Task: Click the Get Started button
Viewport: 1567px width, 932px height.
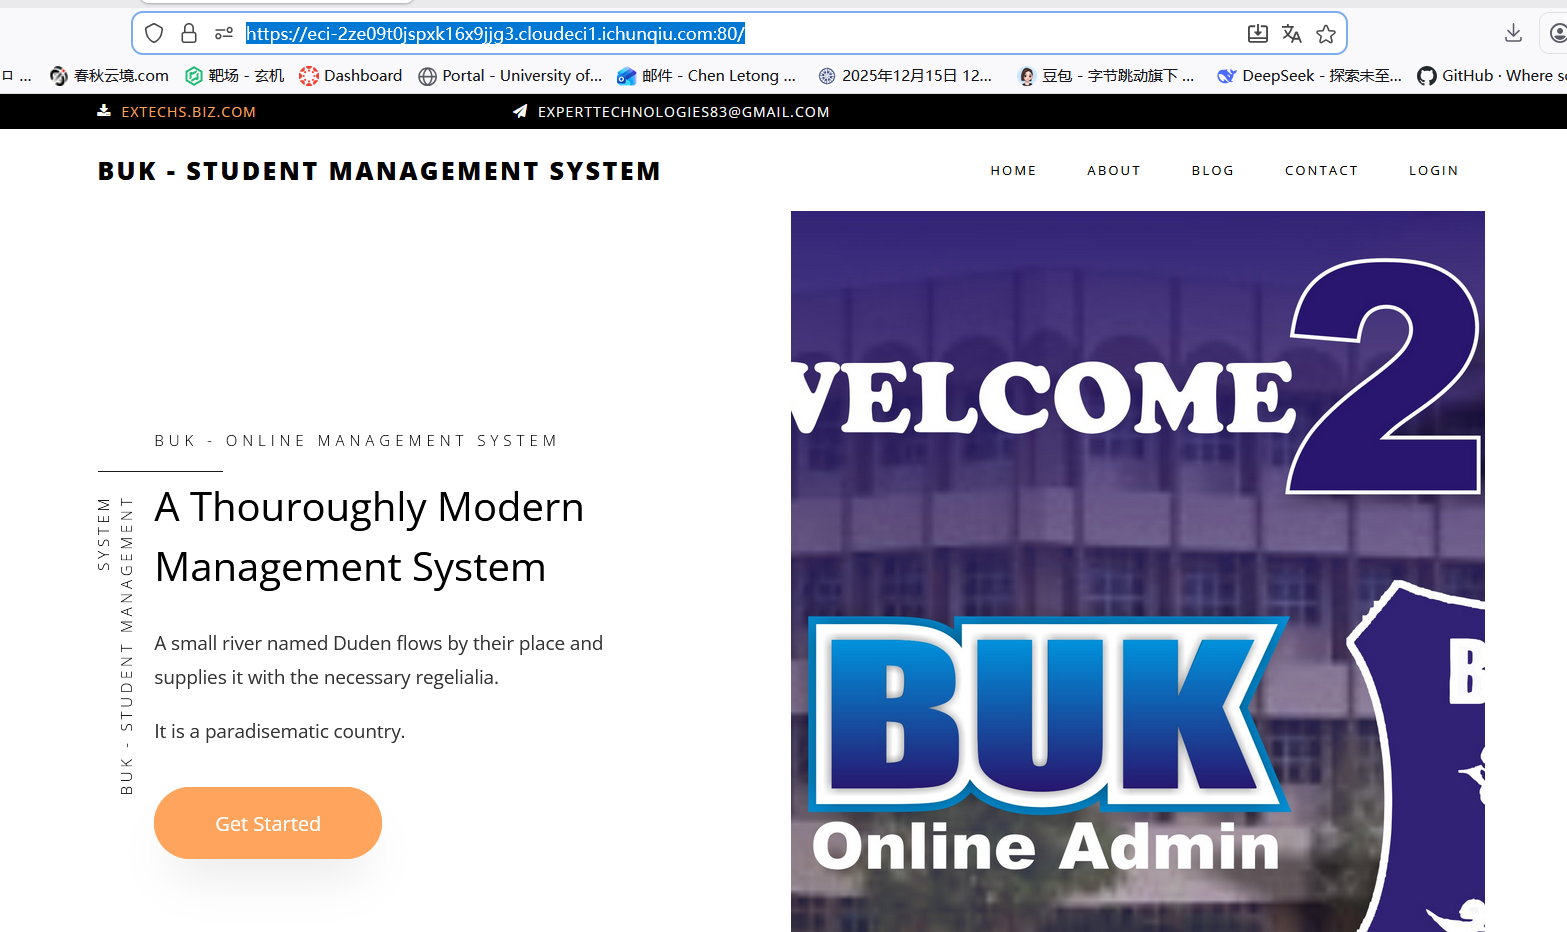Action: tap(268, 823)
